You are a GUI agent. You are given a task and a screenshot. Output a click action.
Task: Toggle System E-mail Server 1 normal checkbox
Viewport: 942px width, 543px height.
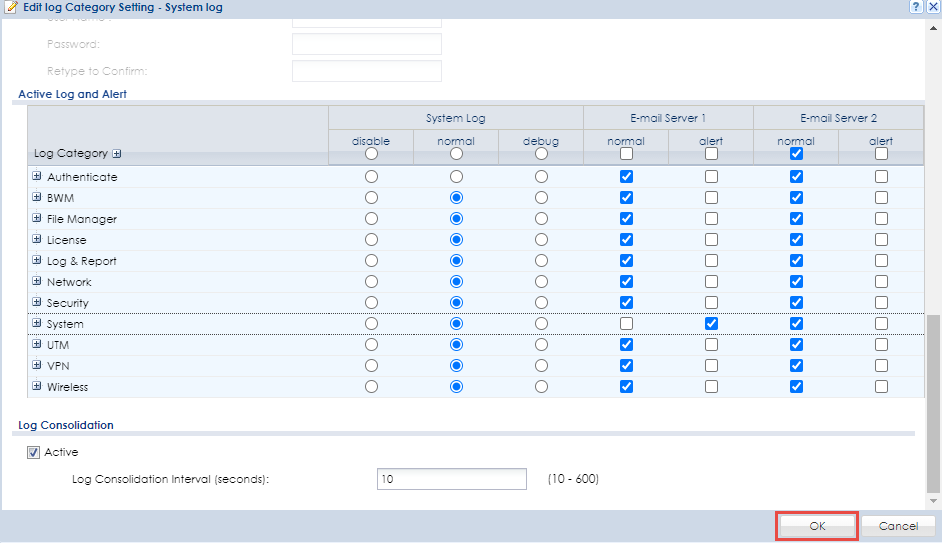coord(626,324)
